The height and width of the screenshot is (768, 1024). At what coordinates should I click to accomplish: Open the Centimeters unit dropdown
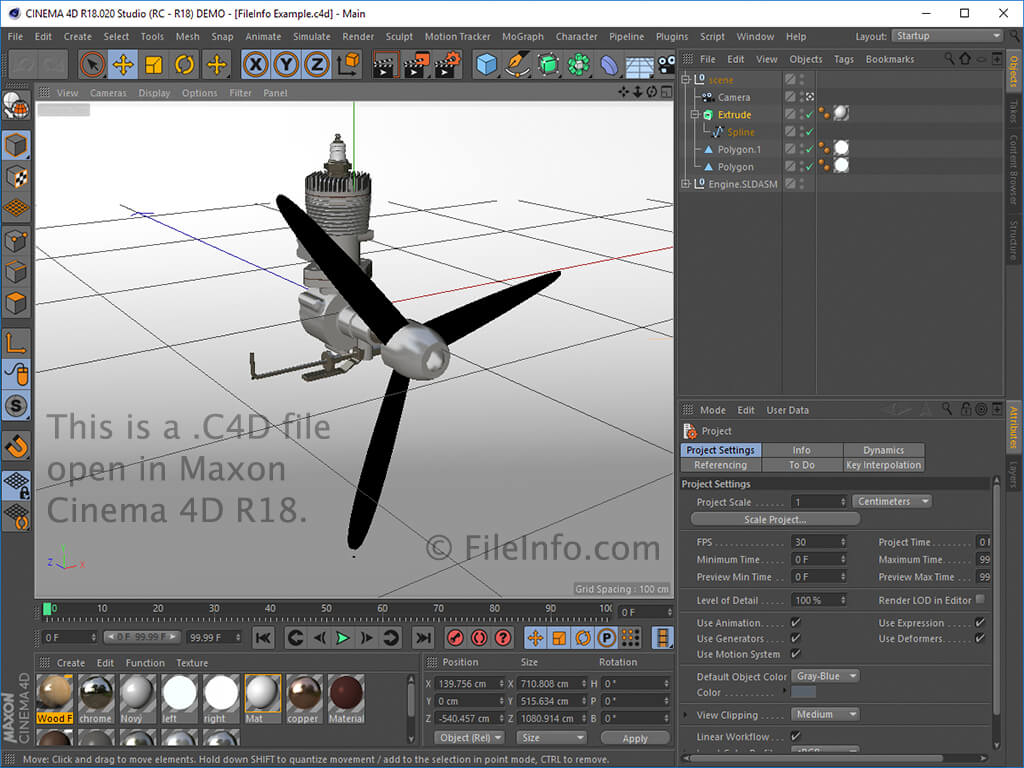[892, 502]
